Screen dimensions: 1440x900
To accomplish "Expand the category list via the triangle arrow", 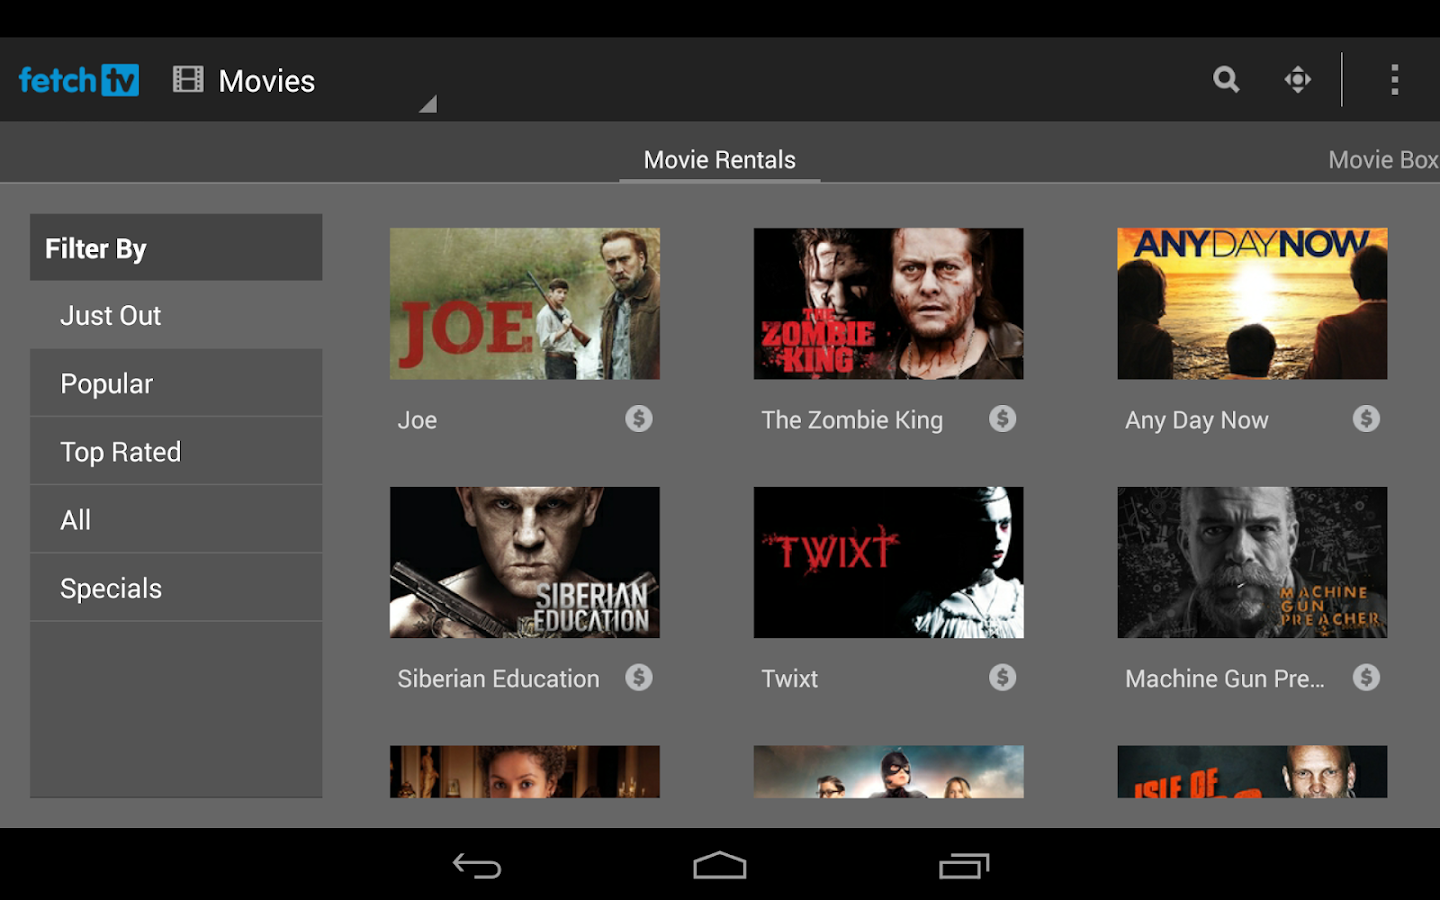I will pyautogui.click(x=429, y=102).
